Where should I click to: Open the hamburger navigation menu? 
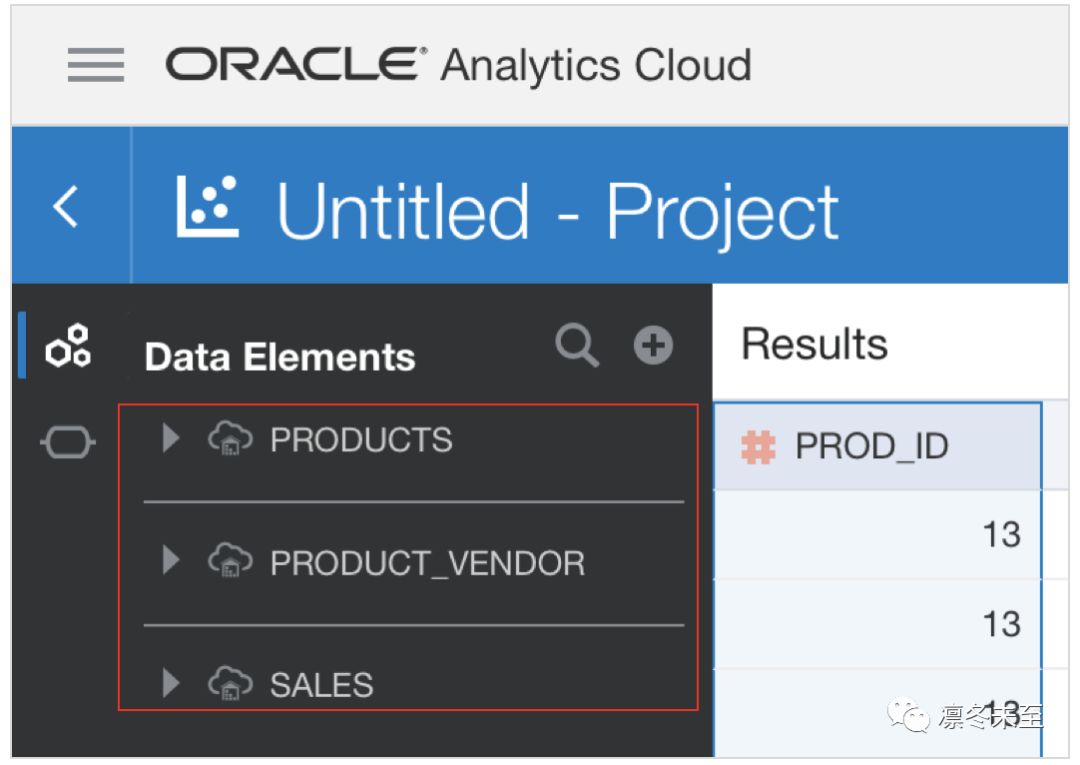pos(96,65)
